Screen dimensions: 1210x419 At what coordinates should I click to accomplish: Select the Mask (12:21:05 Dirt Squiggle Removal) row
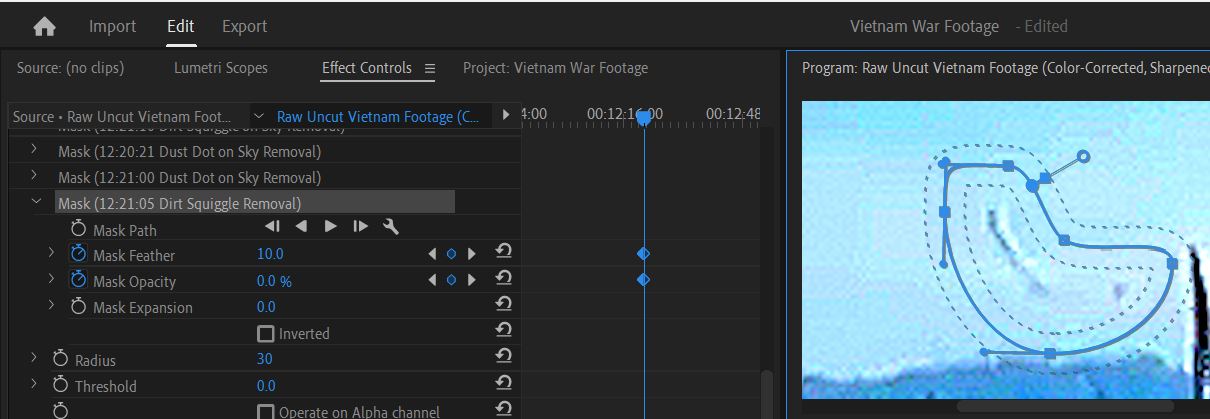click(x=255, y=203)
